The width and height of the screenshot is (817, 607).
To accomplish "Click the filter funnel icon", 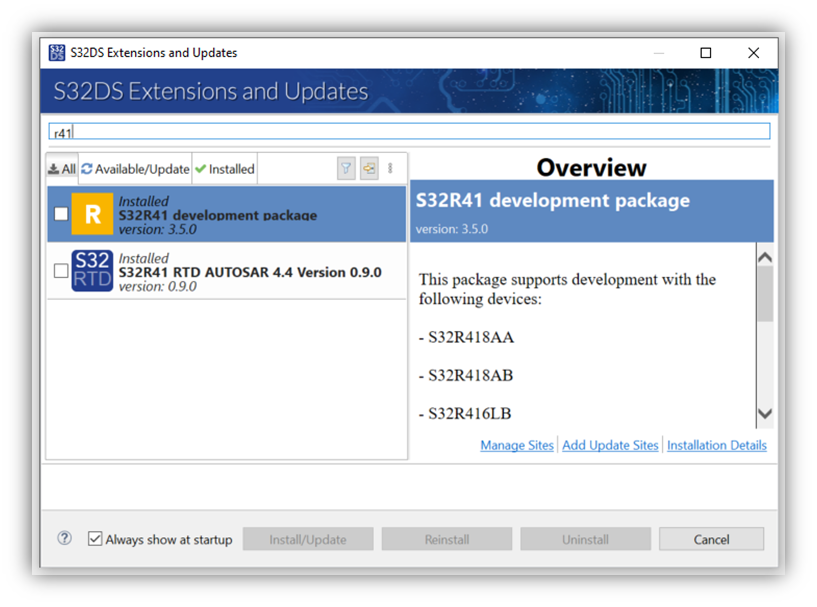I will pyautogui.click(x=346, y=168).
